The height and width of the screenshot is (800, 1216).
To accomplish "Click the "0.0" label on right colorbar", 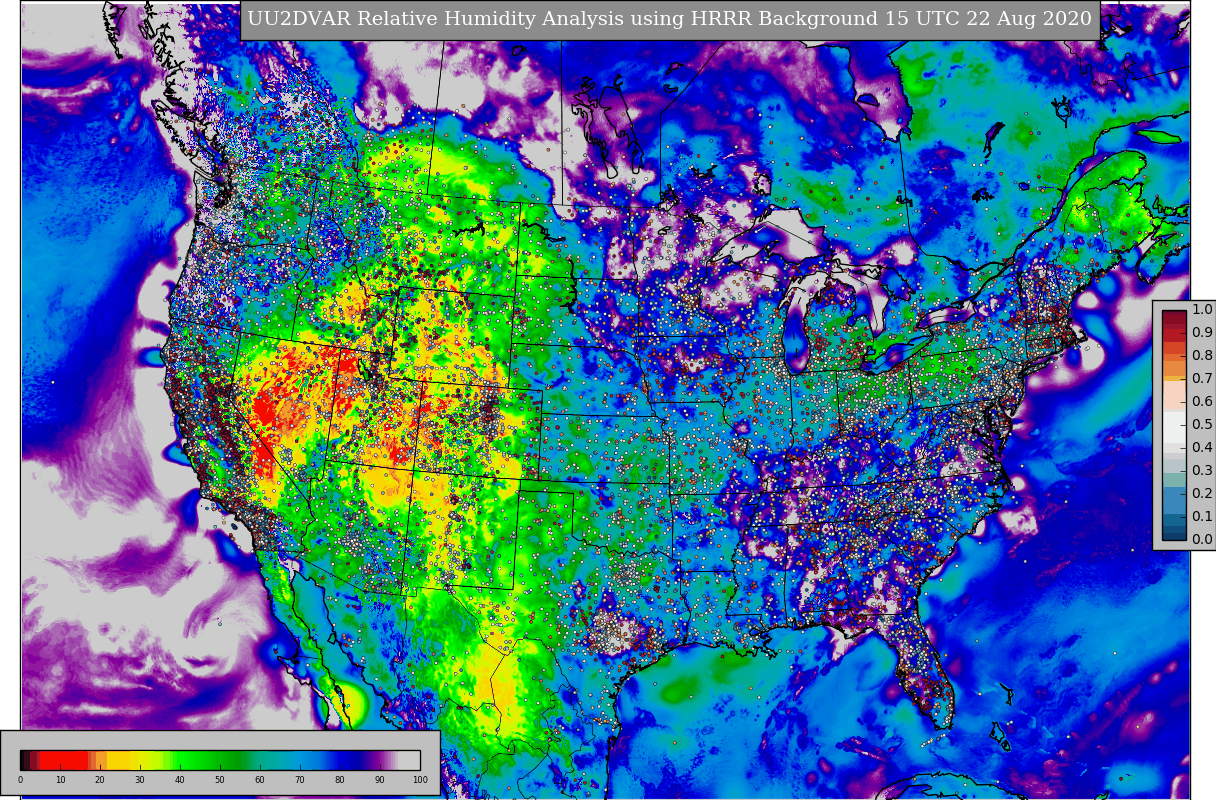I will (x=1202, y=540).
